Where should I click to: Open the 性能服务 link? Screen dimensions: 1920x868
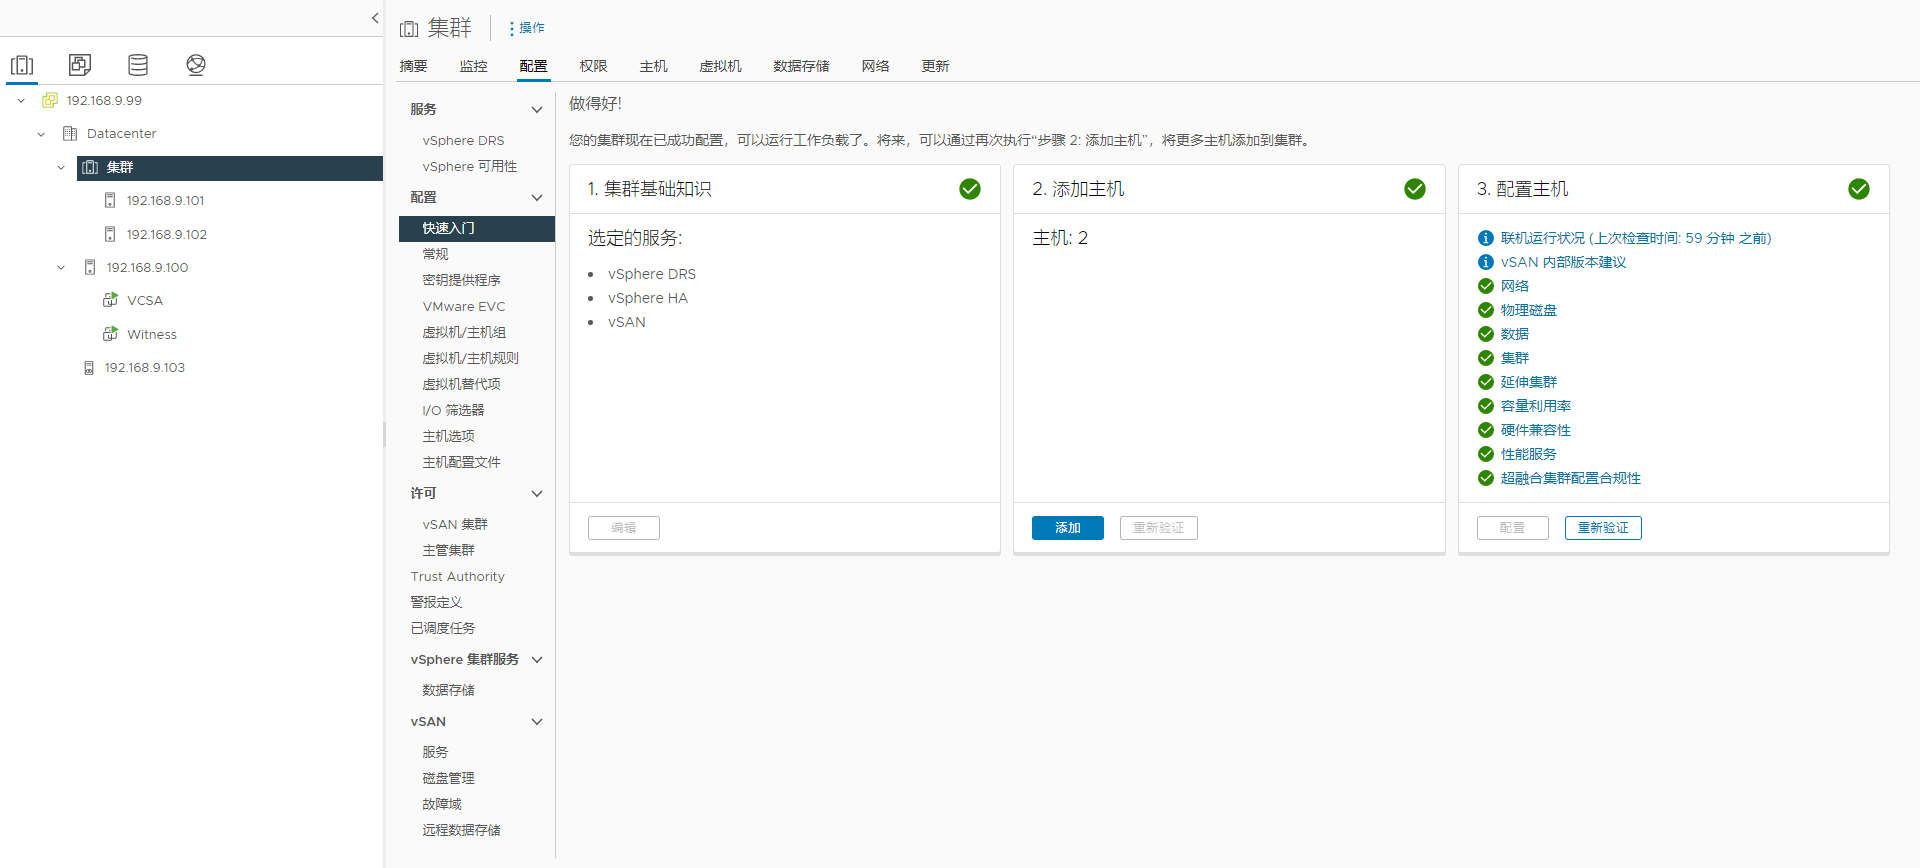click(x=1528, y=454)
